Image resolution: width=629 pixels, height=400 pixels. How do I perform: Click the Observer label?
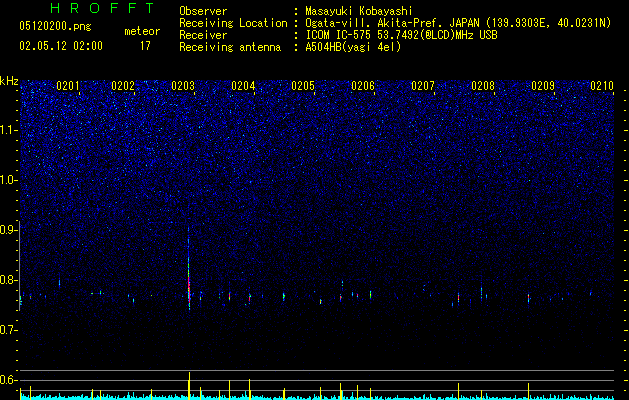pyautogui.click(x=203, y=11)
